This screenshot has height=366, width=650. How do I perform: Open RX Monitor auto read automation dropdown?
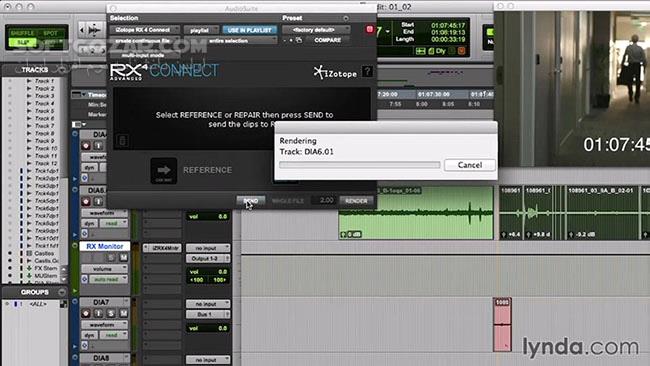[109, 279]
